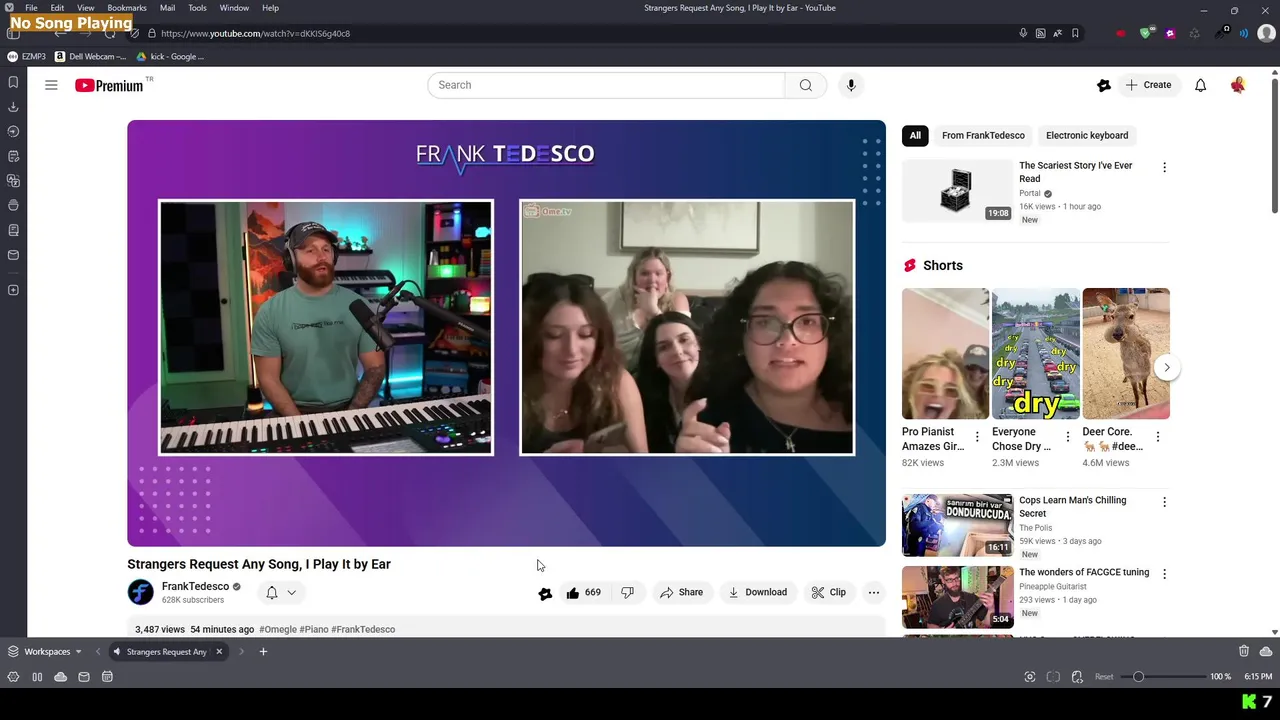Click the Download button
The image size is (1280, 720).
(757, 593)
